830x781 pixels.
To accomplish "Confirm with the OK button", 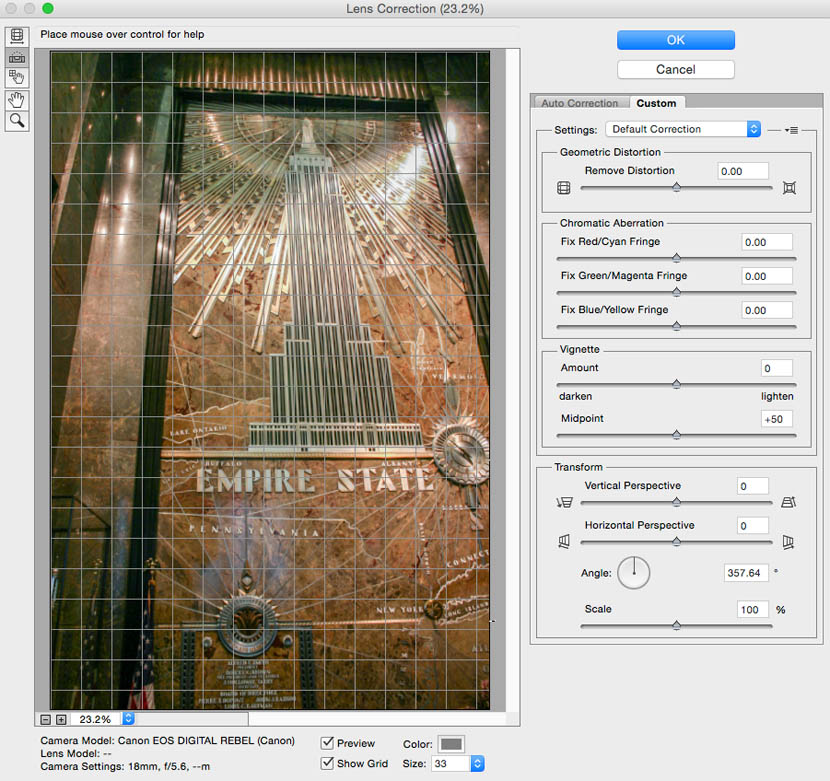I will [x=676, y=40].
